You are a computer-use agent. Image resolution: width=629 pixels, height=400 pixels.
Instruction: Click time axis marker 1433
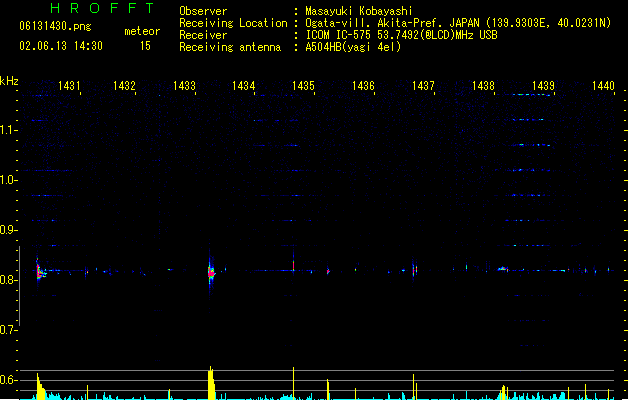(x=184, y=85)
